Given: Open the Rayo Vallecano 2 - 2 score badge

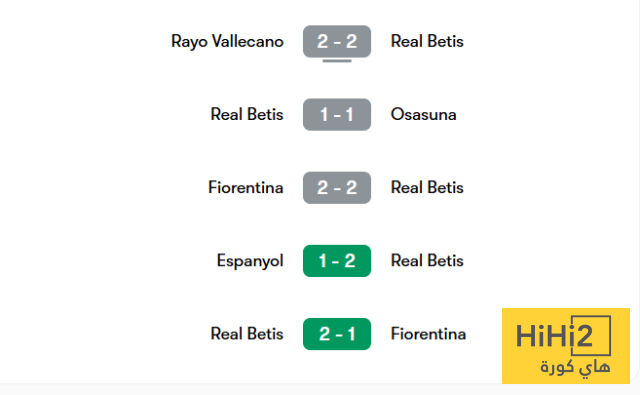Looking at the screenshot, I should pos(337,41).
